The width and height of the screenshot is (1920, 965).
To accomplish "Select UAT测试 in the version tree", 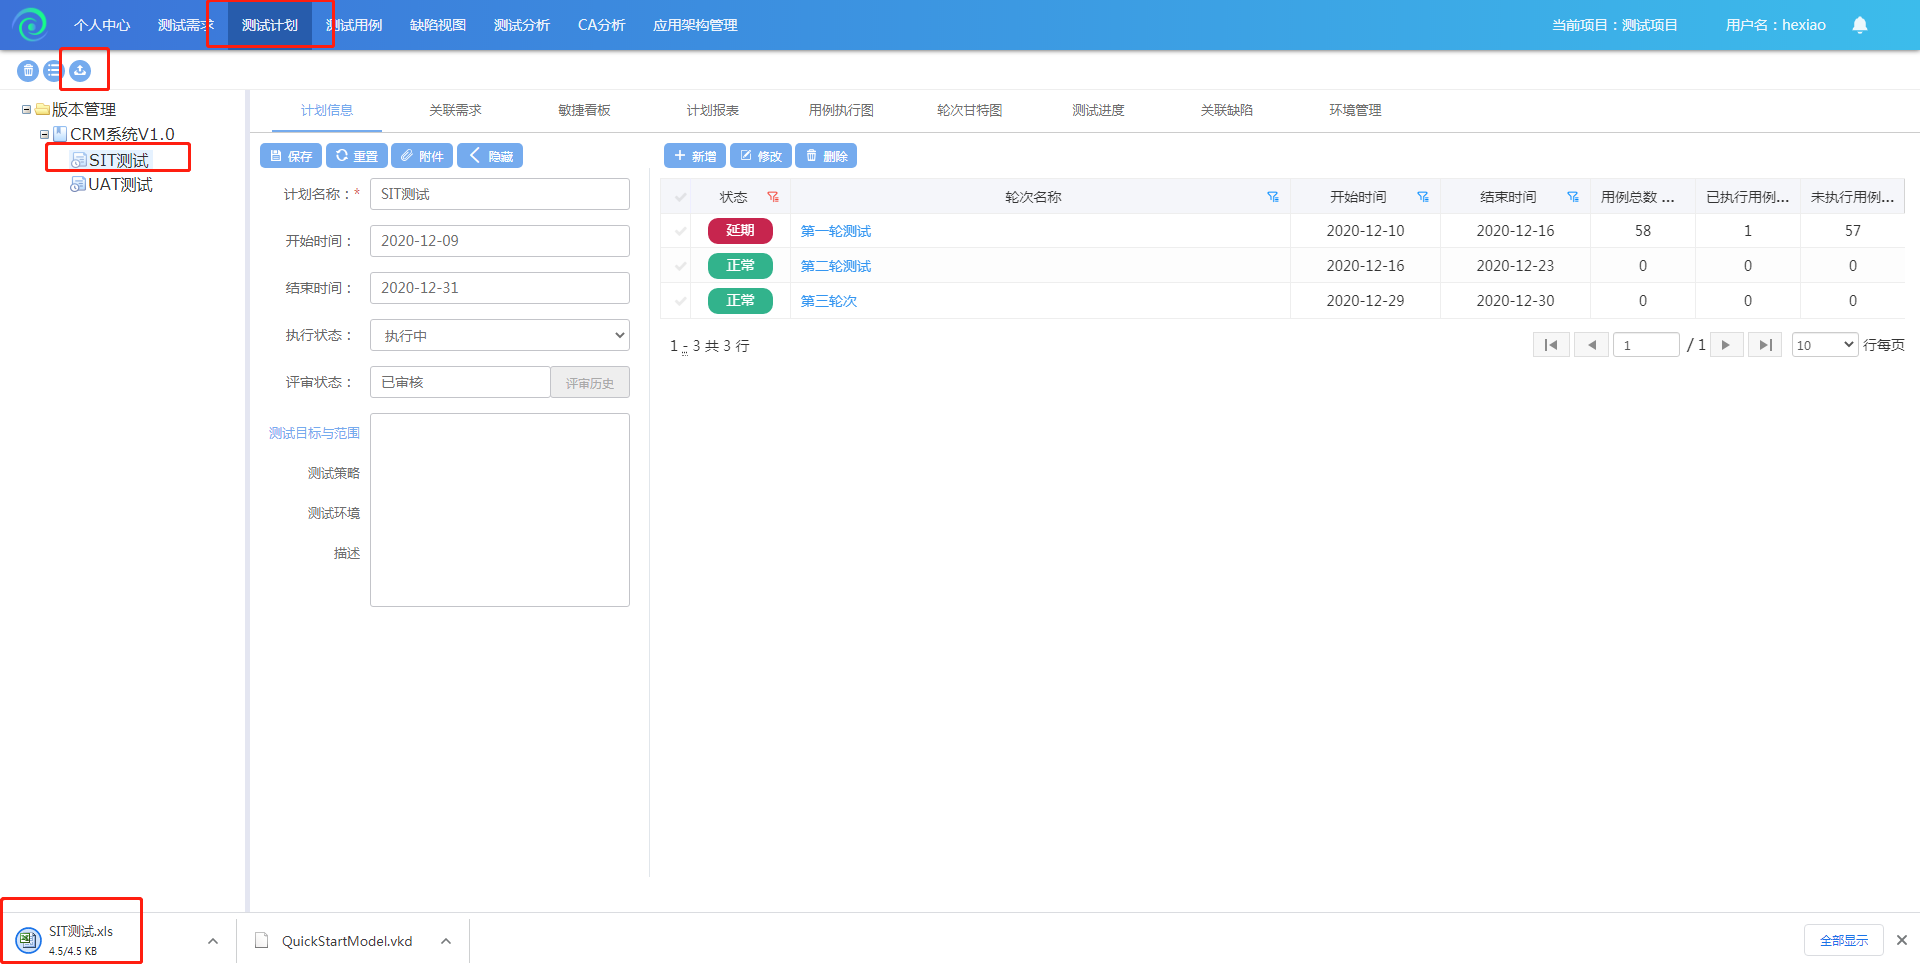I will (120, 185).
